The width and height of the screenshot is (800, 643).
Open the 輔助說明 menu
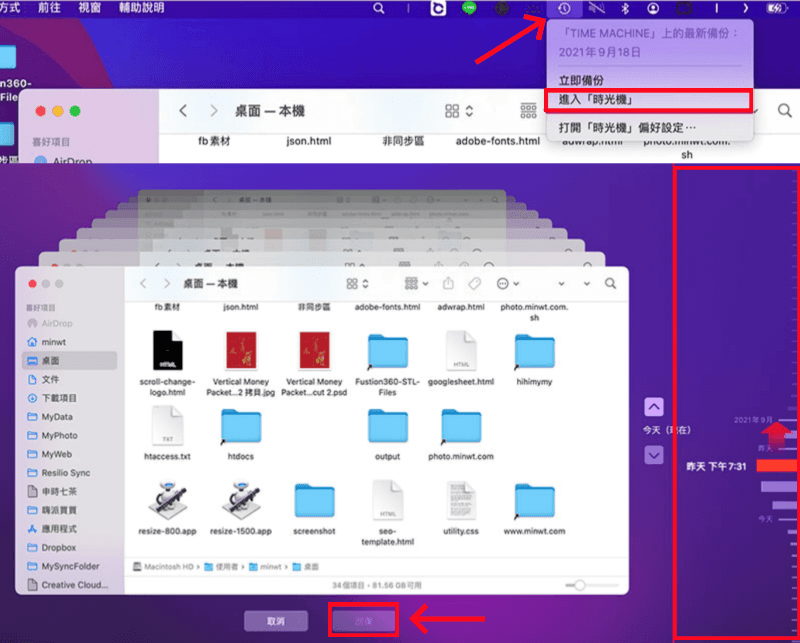(142, 8)
